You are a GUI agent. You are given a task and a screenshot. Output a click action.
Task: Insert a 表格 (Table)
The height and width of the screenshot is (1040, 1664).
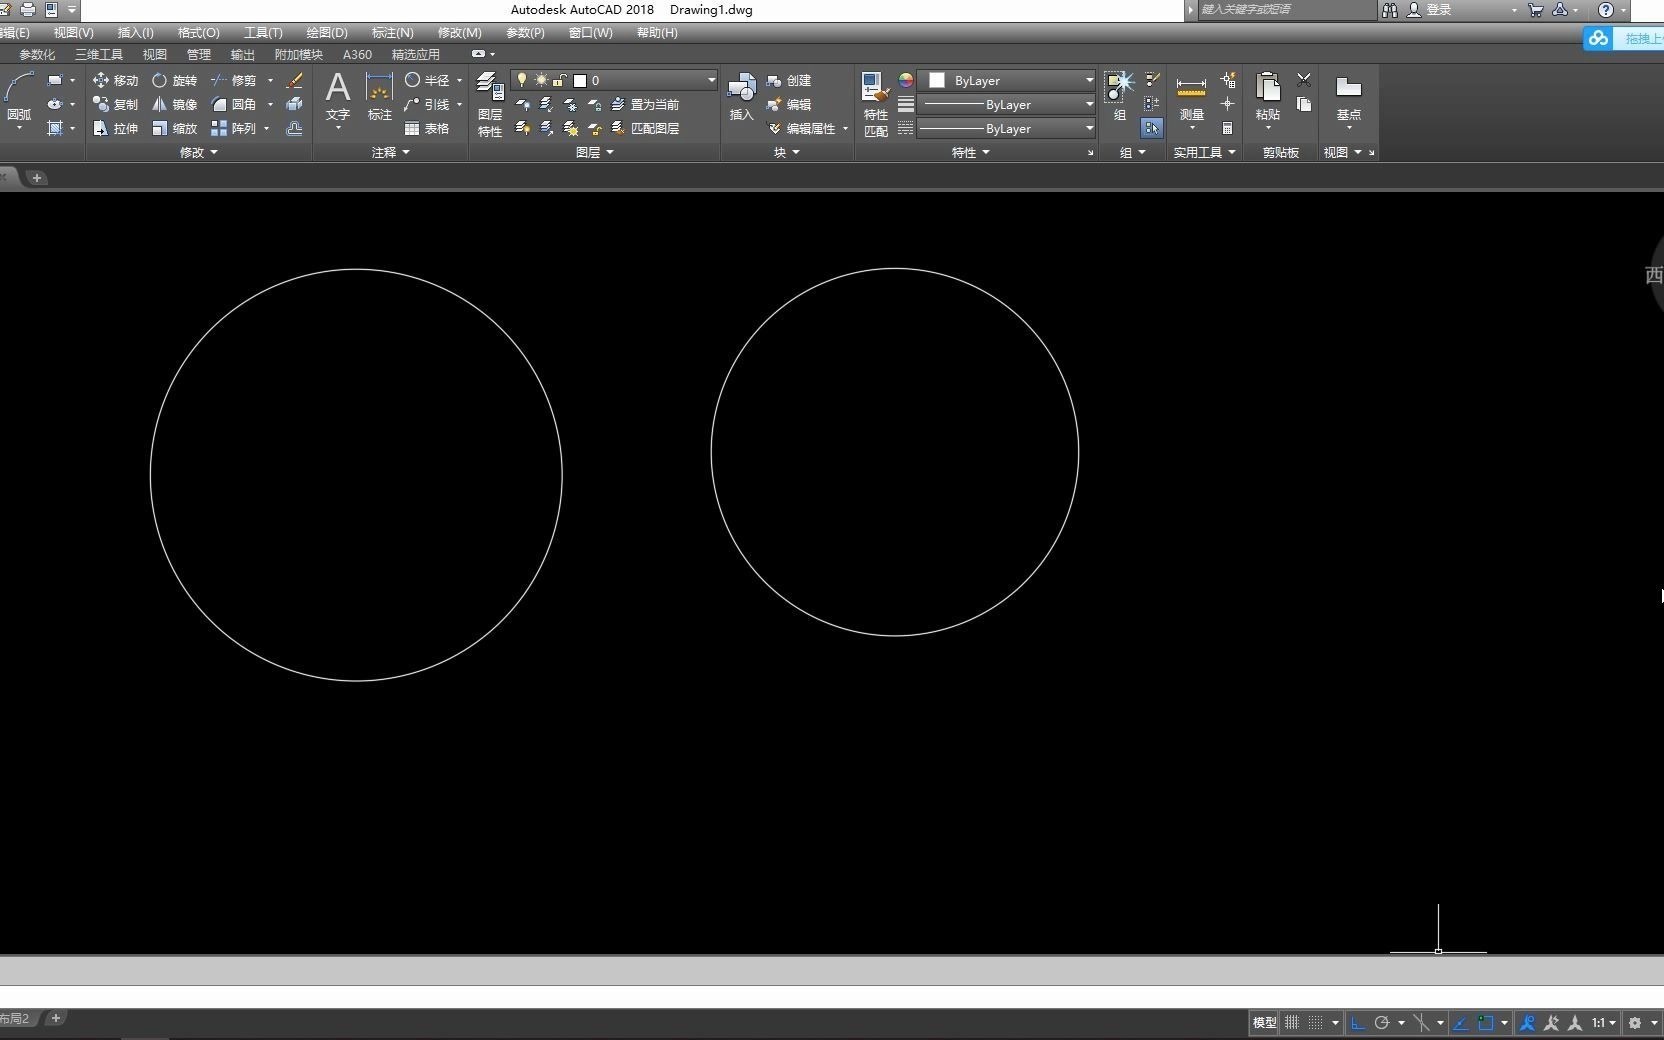[x=427, y=128]
